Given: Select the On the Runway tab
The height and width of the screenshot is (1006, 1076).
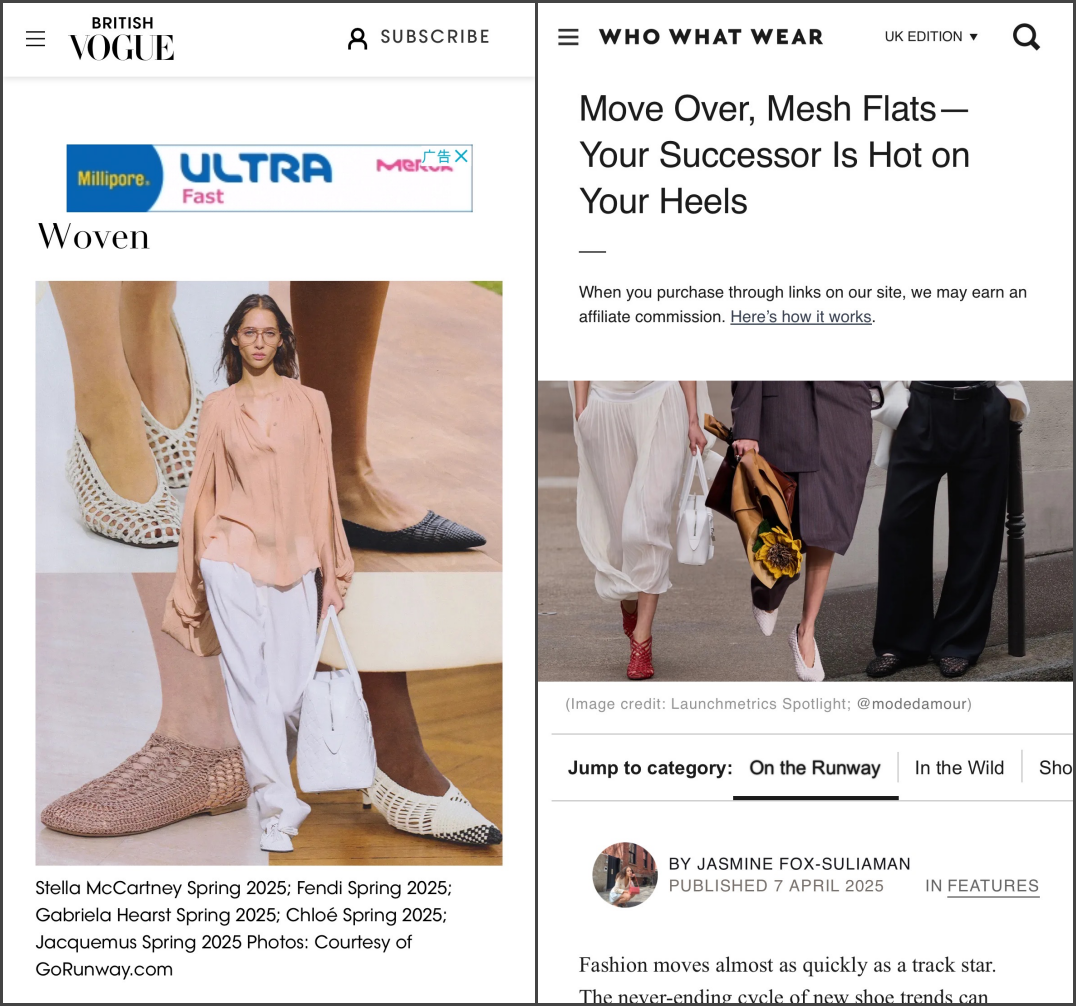Looking at the screenshot, I should (x=815, y=767).
